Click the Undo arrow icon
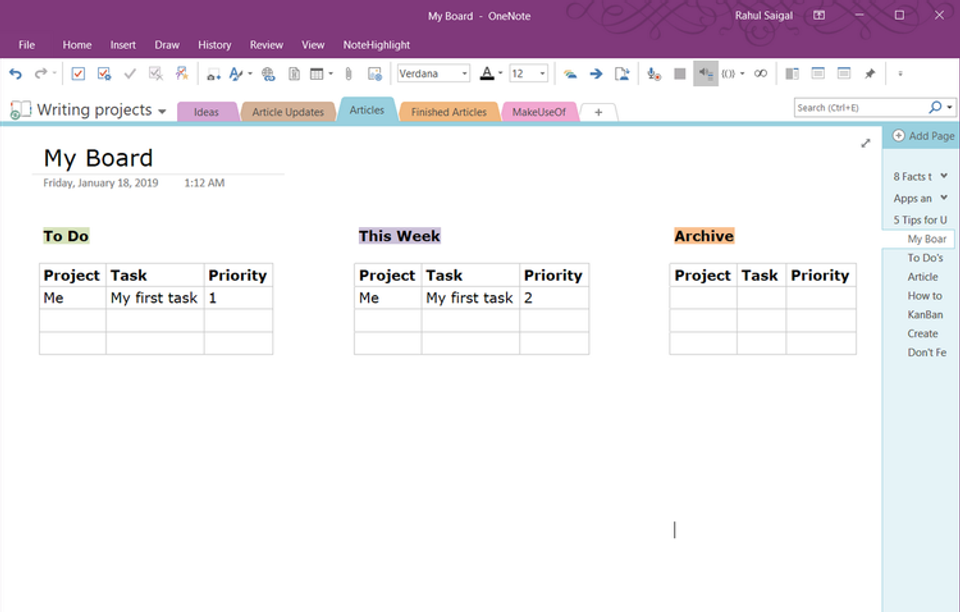 15,74
